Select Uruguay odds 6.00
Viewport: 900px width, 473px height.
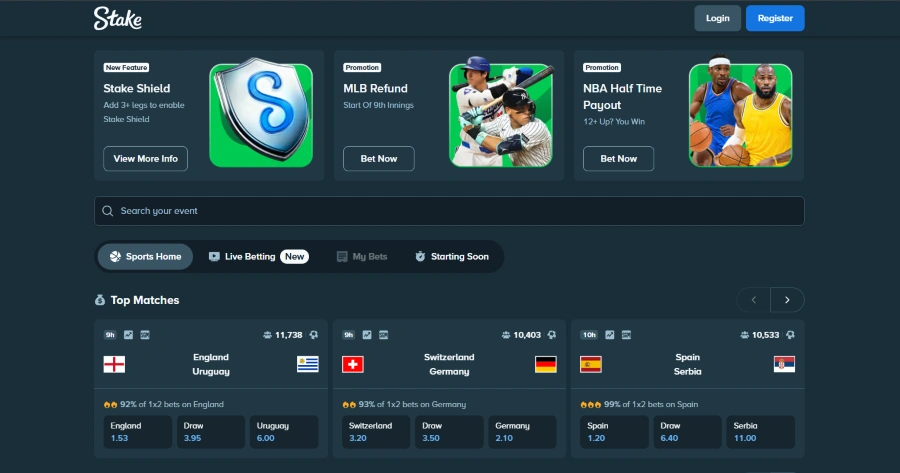(x=284, y=432)
